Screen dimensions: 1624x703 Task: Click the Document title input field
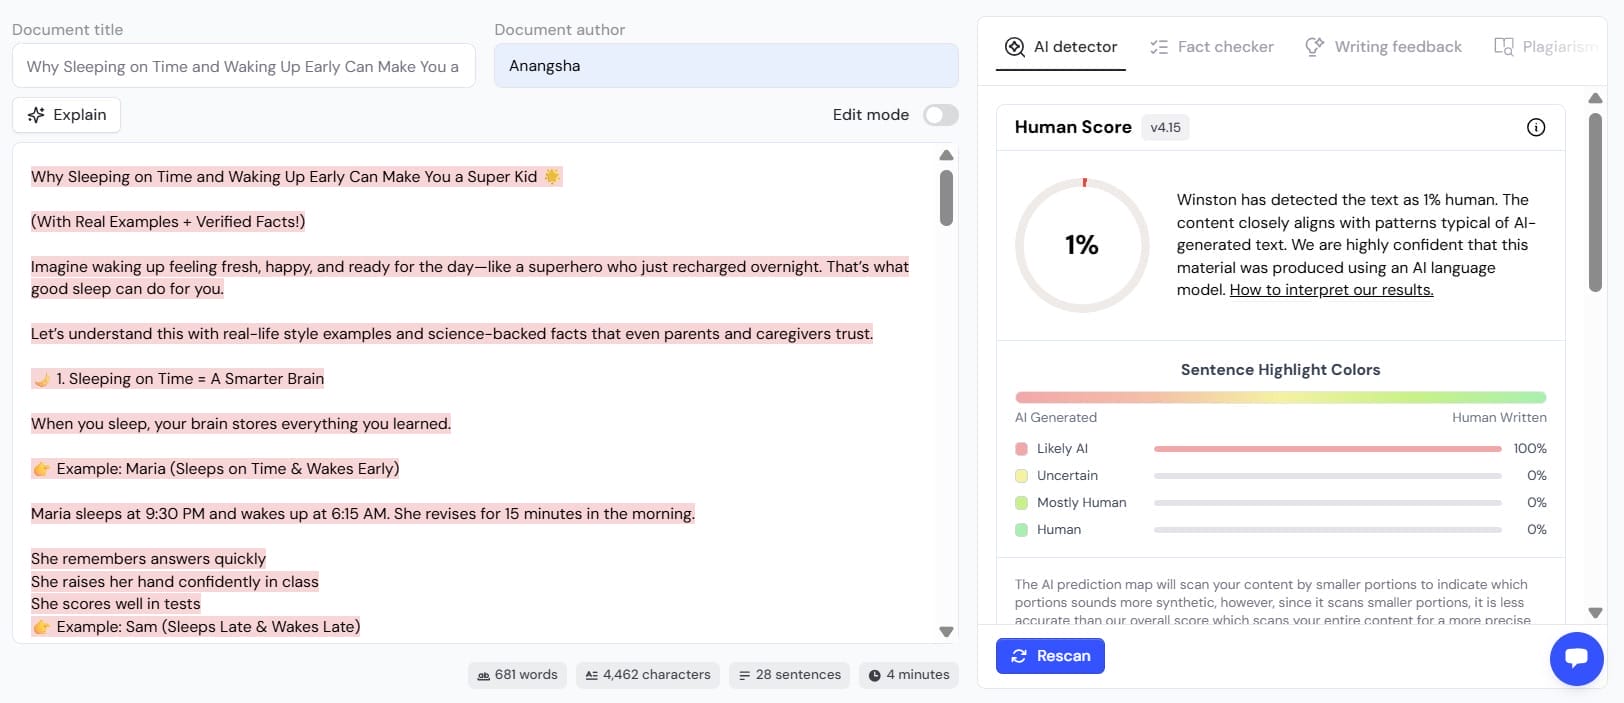click(243, 66)
